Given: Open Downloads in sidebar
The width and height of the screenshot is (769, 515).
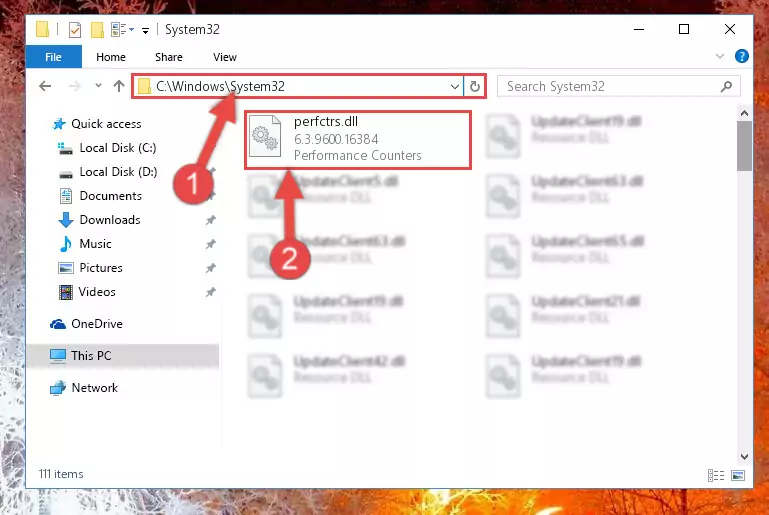Looking at the screenshot, I should coord(110,220).
